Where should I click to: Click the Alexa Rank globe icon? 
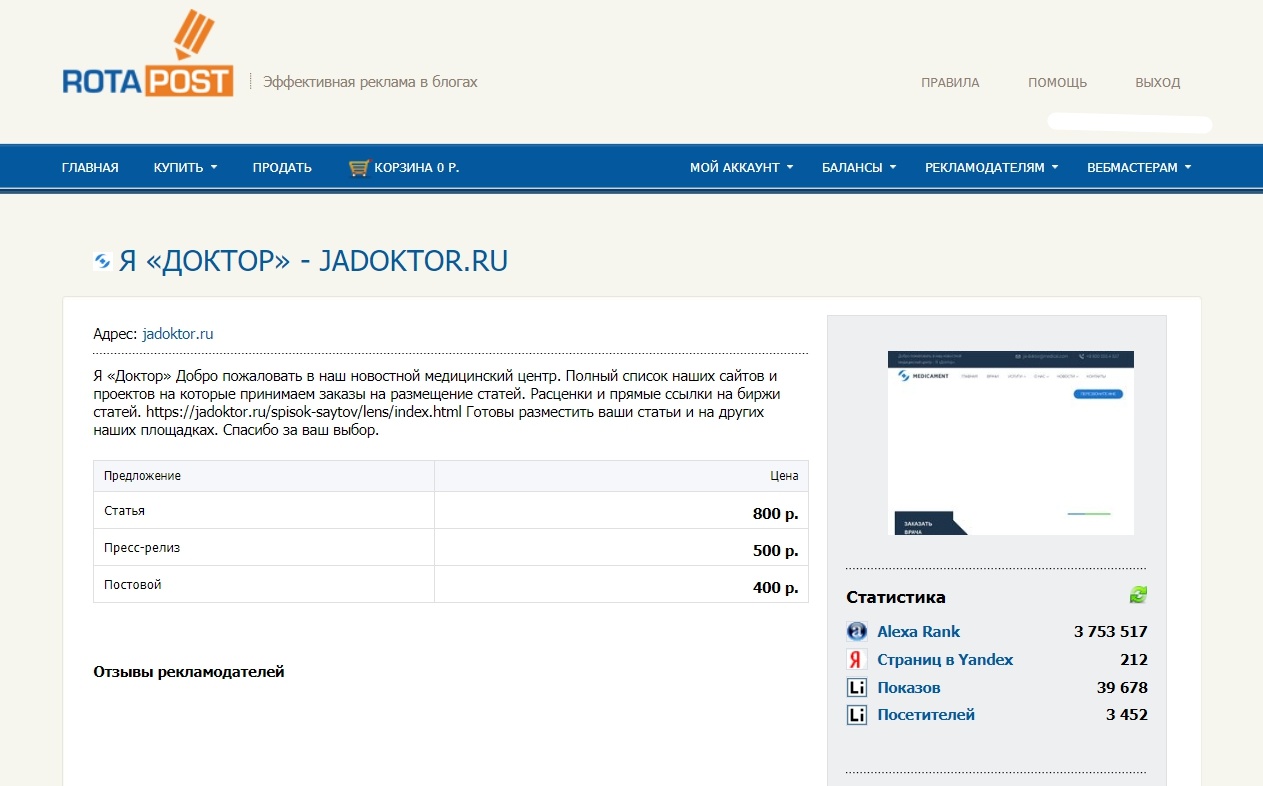coord(856,632)
